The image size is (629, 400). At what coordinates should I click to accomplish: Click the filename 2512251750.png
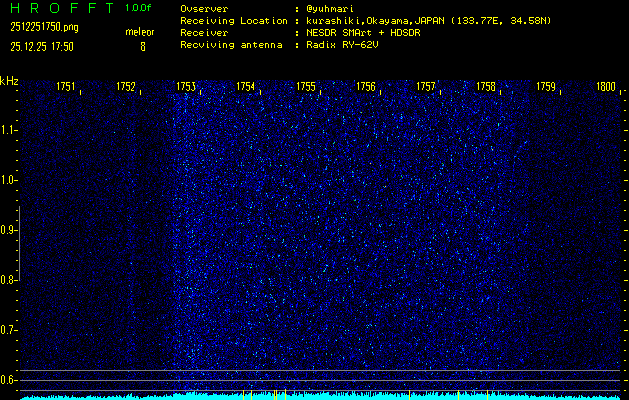tap(44, 28)
